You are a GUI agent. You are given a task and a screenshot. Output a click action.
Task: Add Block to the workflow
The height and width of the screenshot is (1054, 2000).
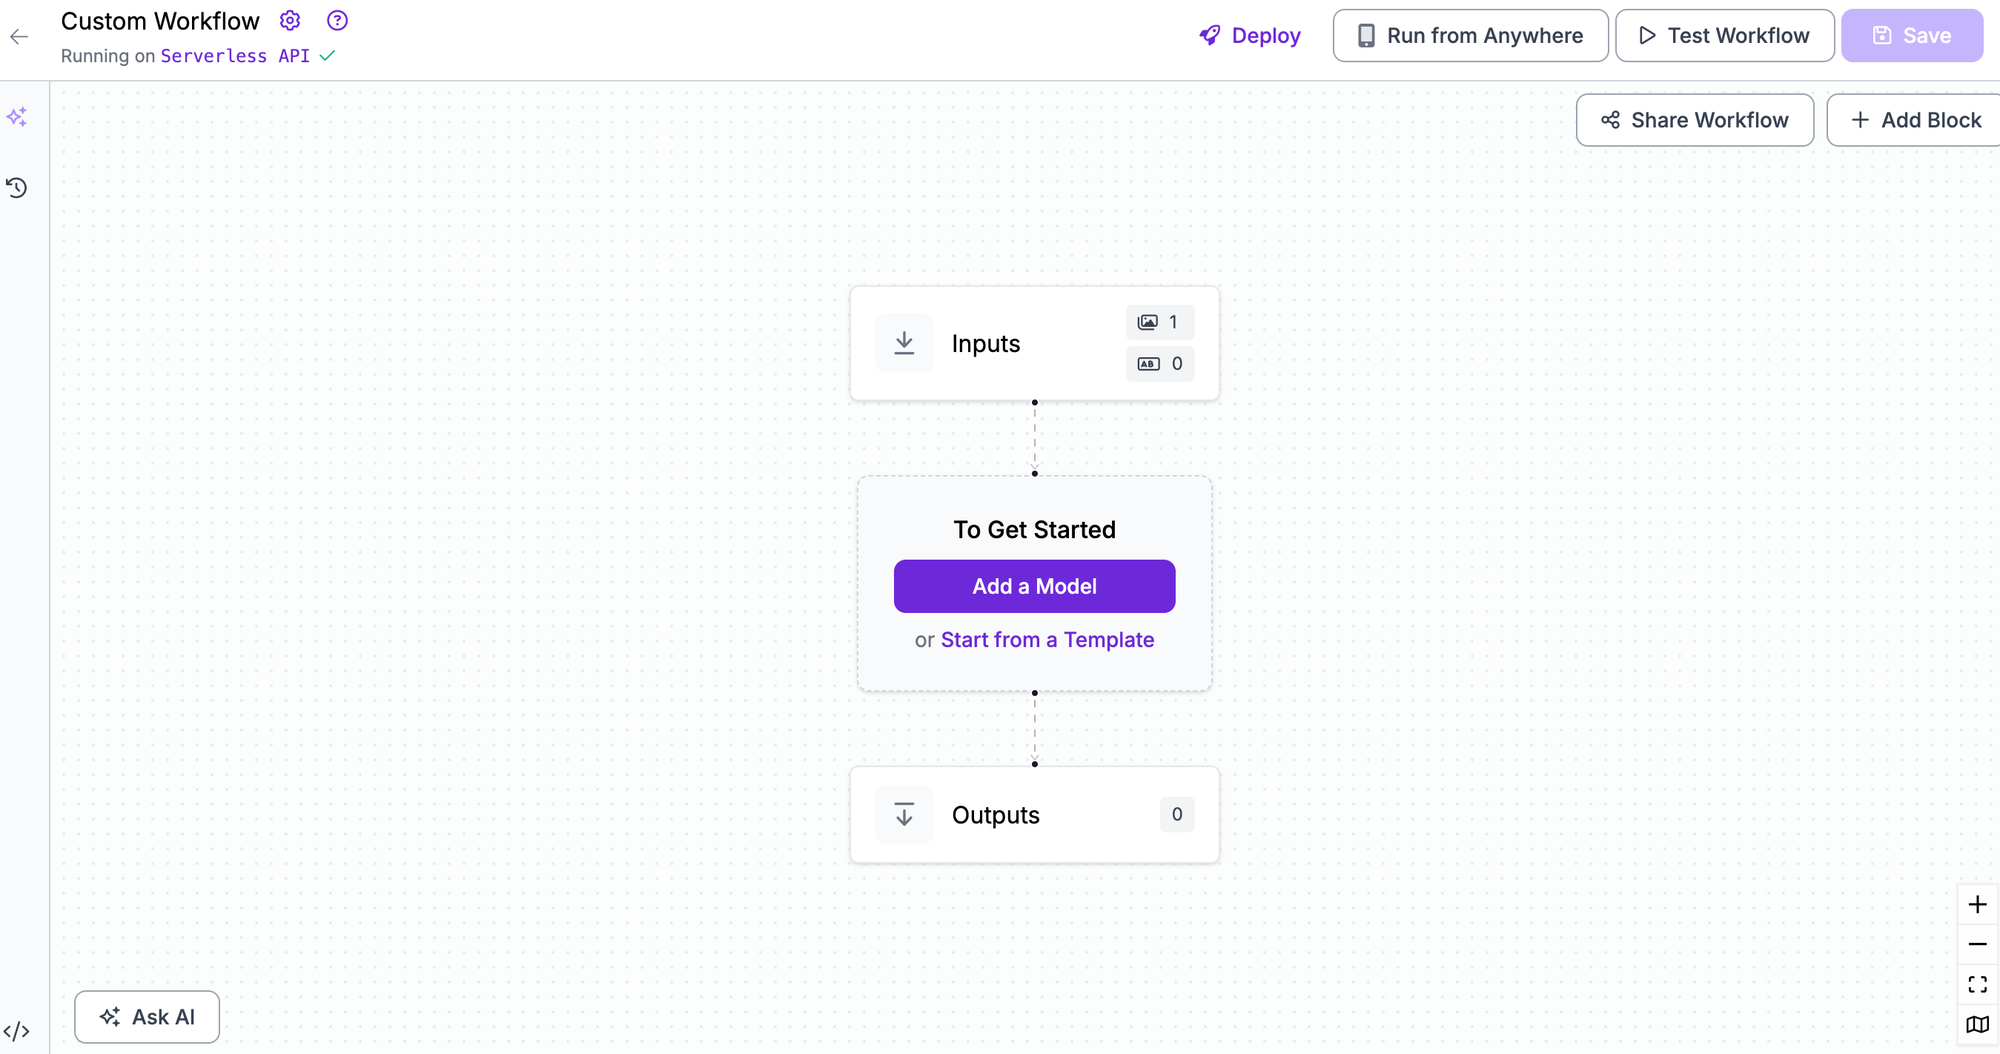(x=1915, y=120)
